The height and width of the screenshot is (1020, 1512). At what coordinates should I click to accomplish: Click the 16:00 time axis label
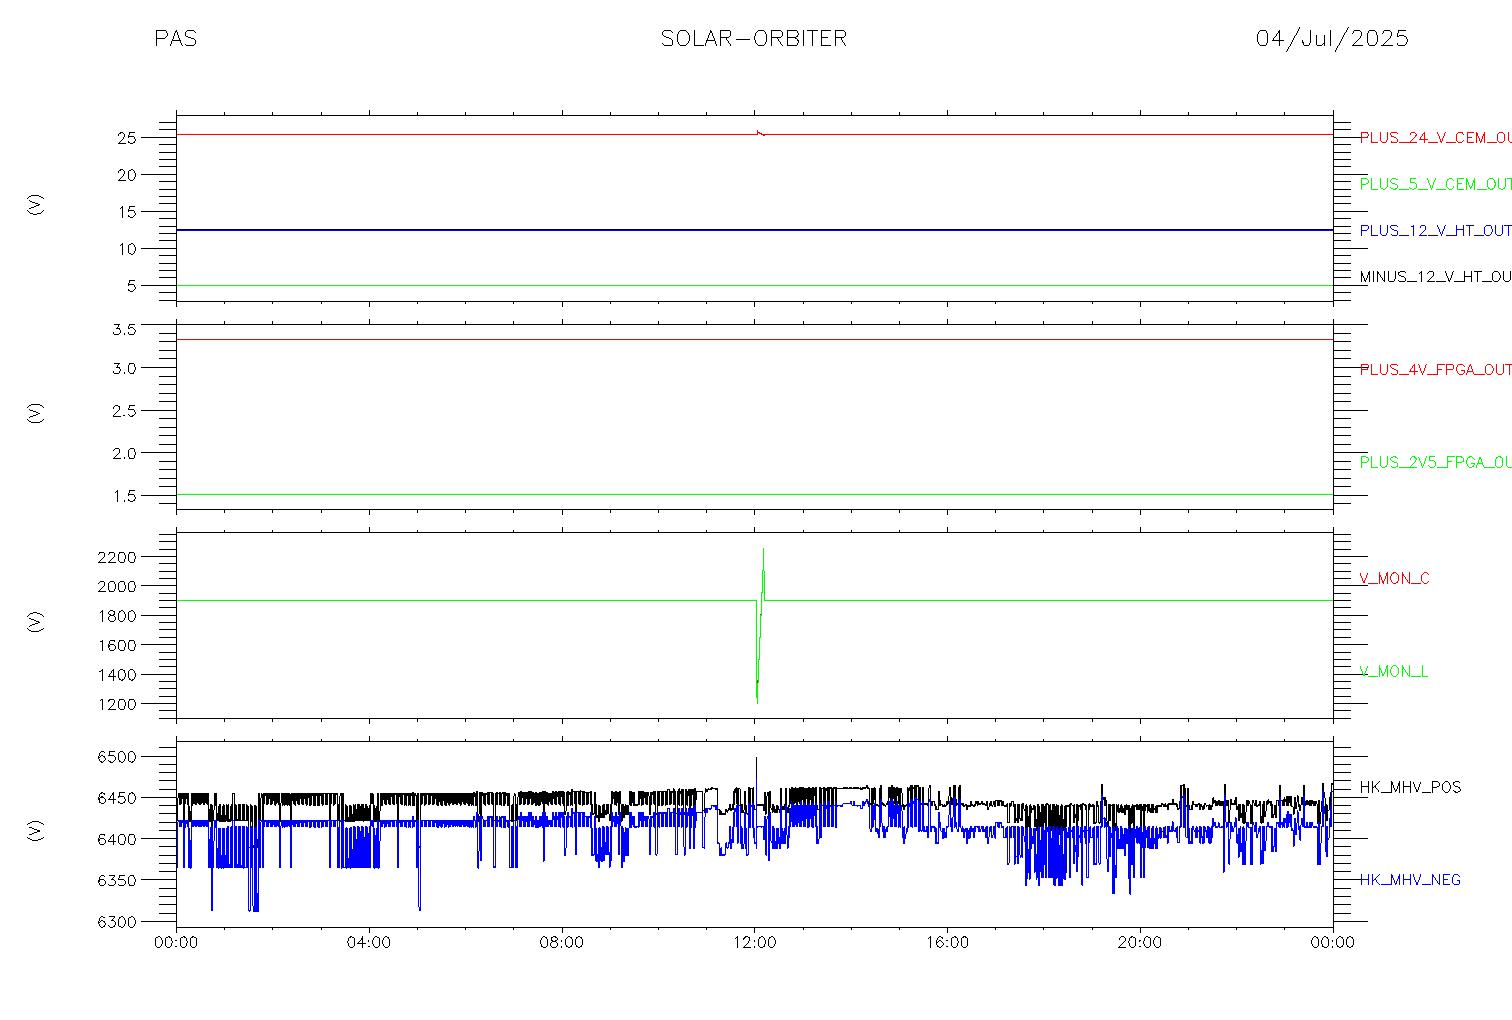(947, 942)
